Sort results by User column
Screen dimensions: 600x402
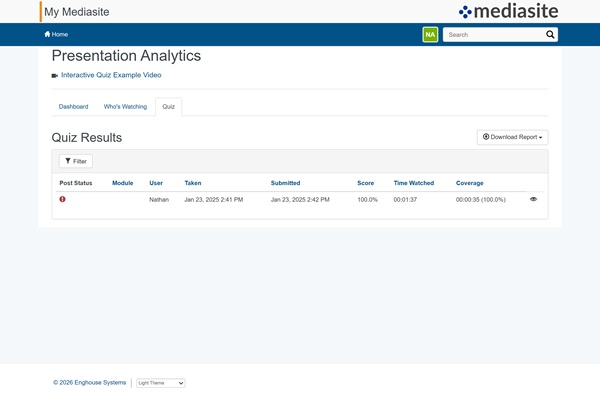coord(156,183)
